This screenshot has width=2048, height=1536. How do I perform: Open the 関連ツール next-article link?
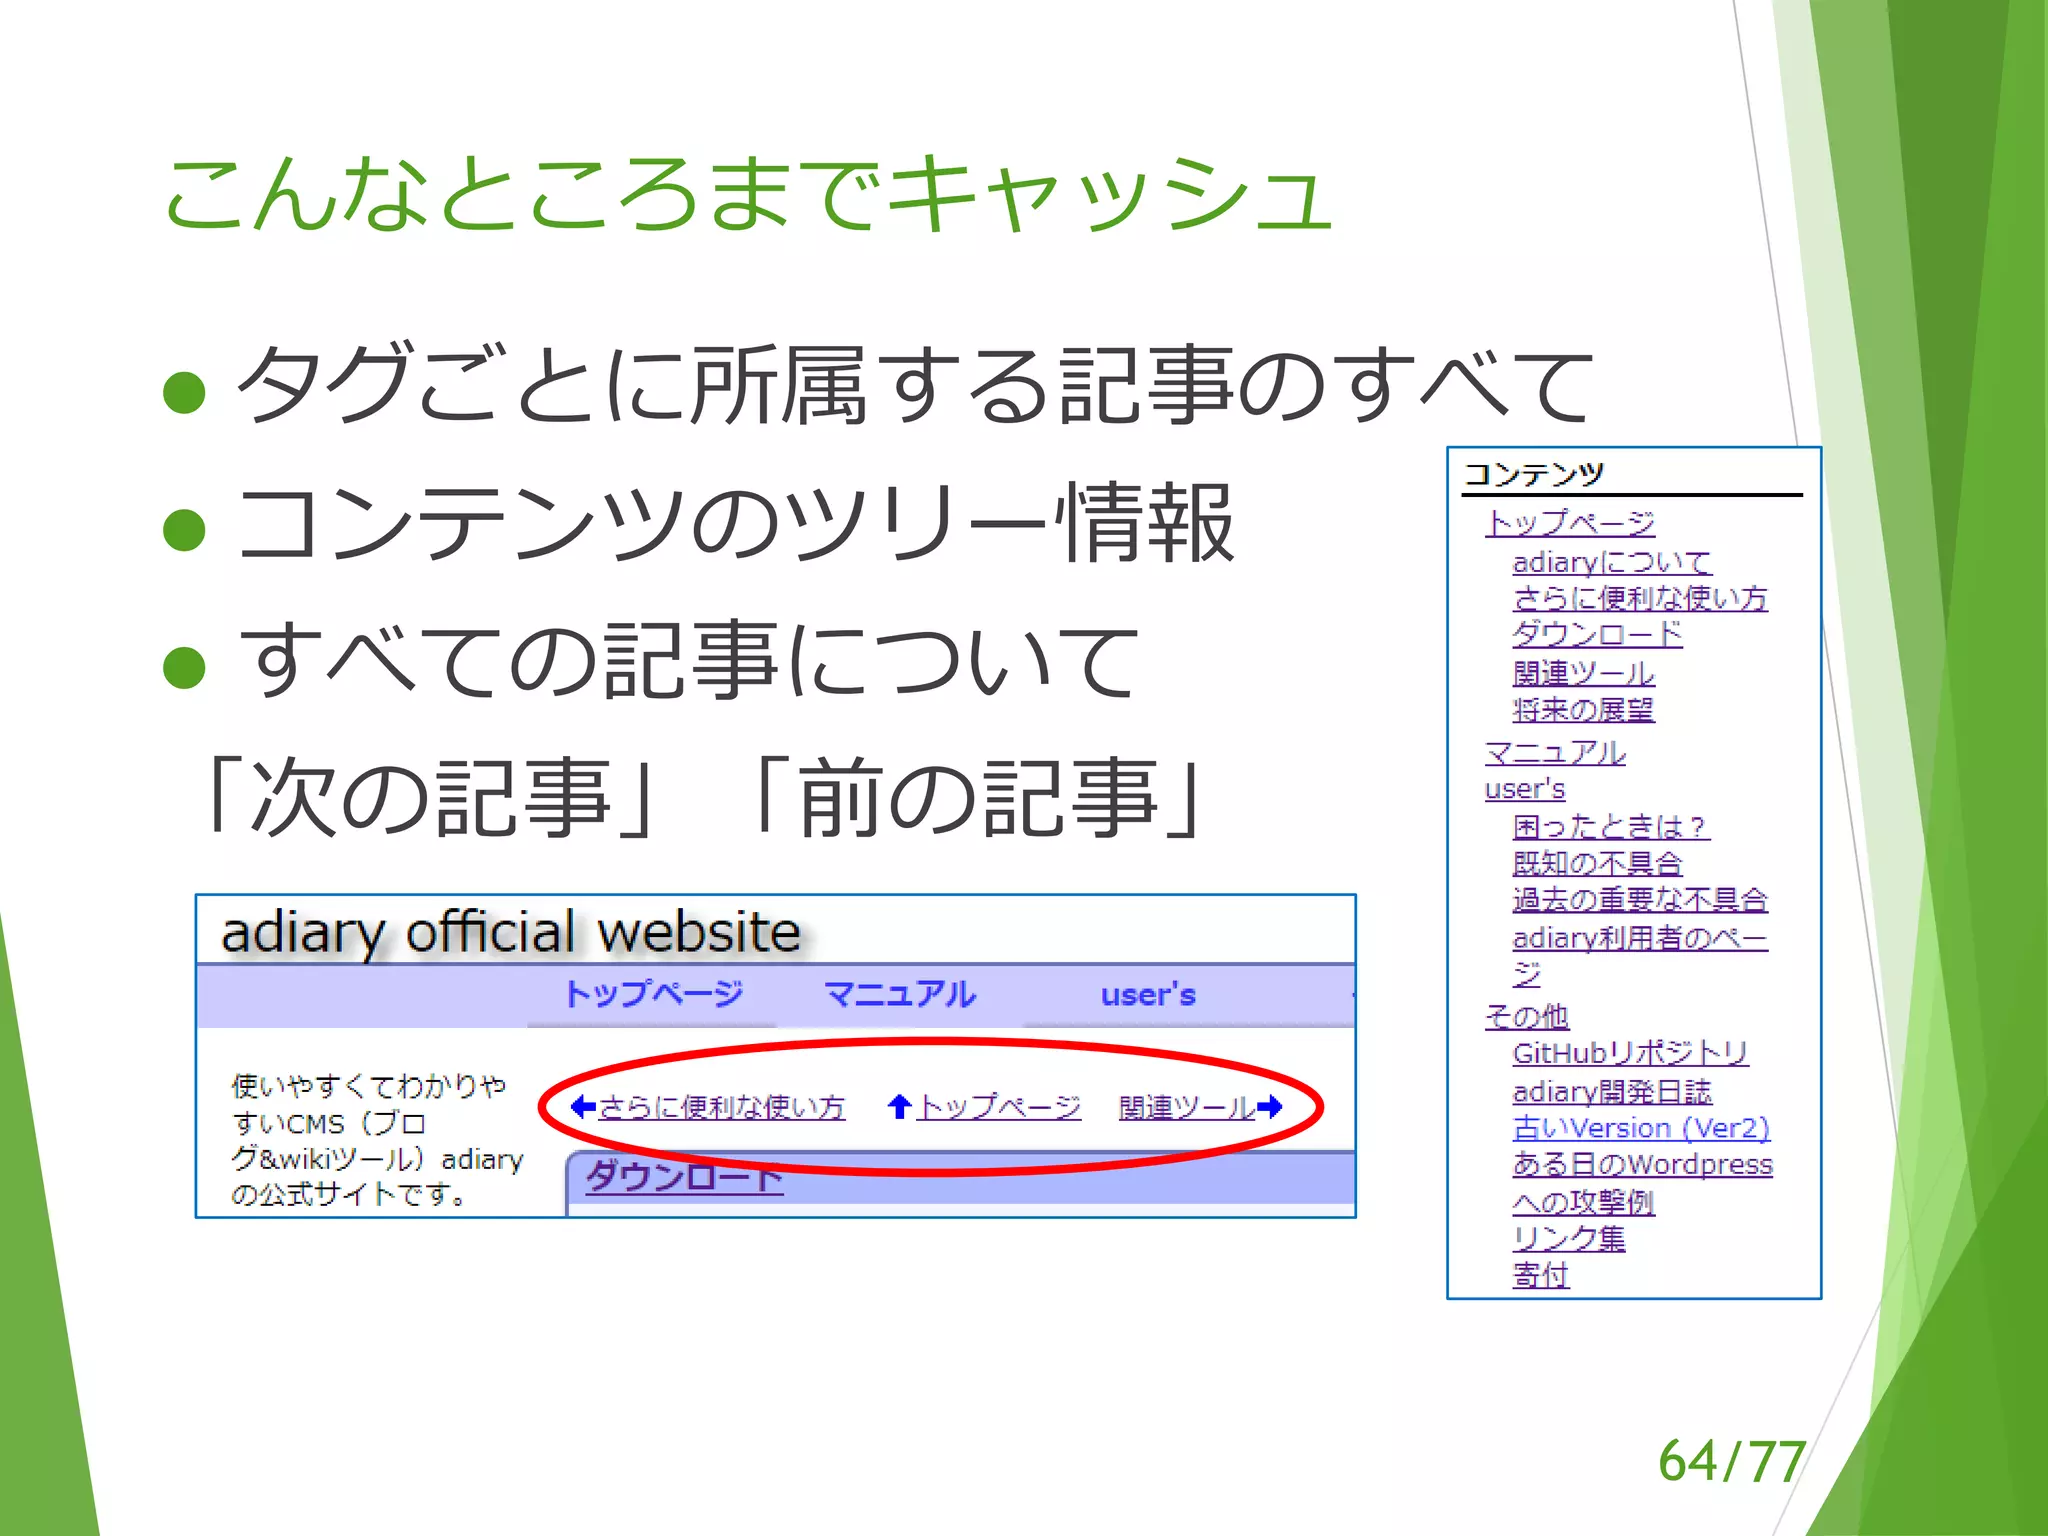pyautogui.click(x=1186, y=1107)
